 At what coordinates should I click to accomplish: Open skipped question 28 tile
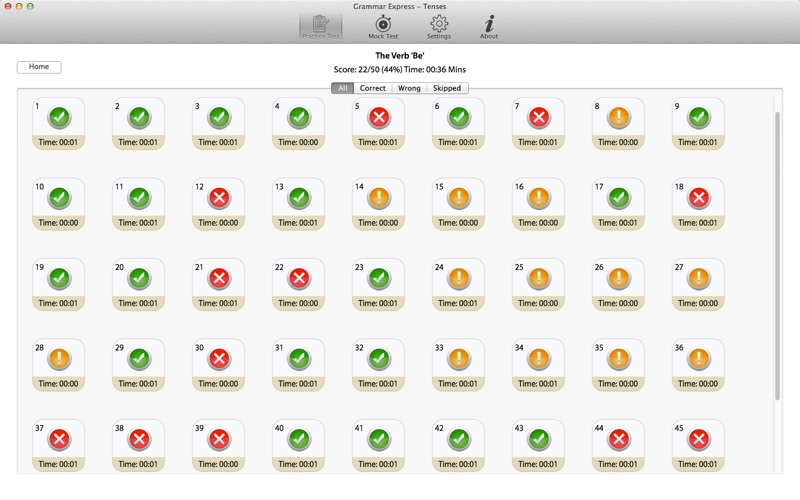59,358
